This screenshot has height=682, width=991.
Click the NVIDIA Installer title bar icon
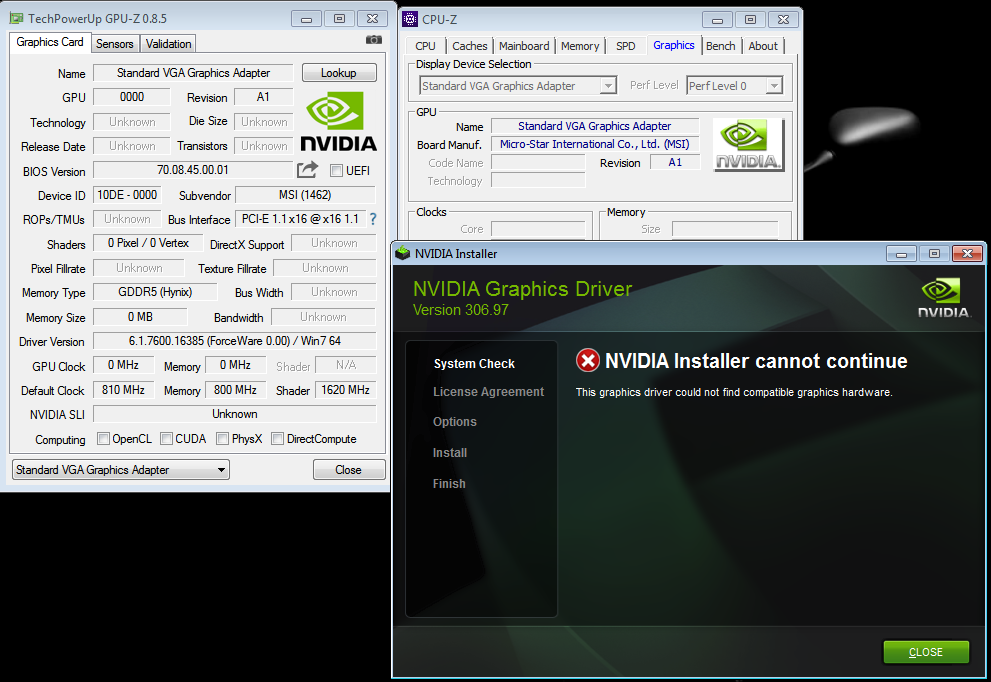(x=403, y=253)
